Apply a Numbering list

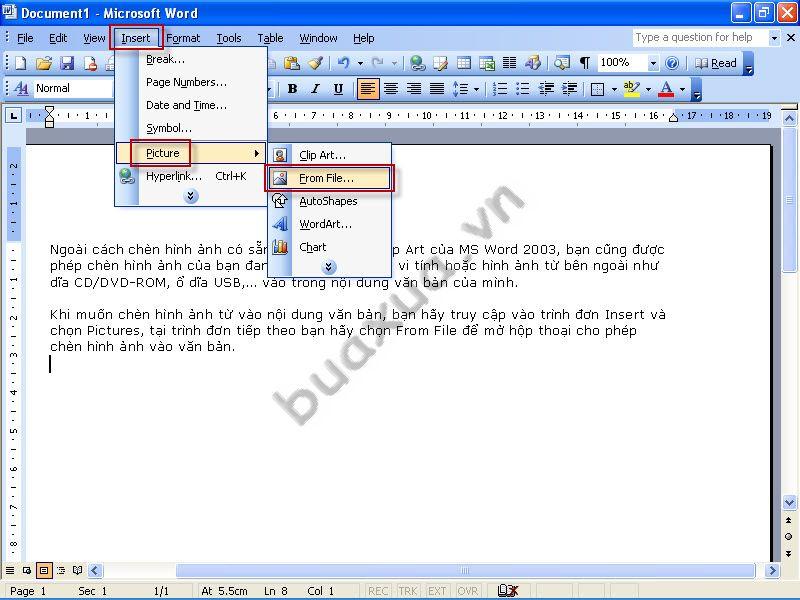click(x=500, y=89)
